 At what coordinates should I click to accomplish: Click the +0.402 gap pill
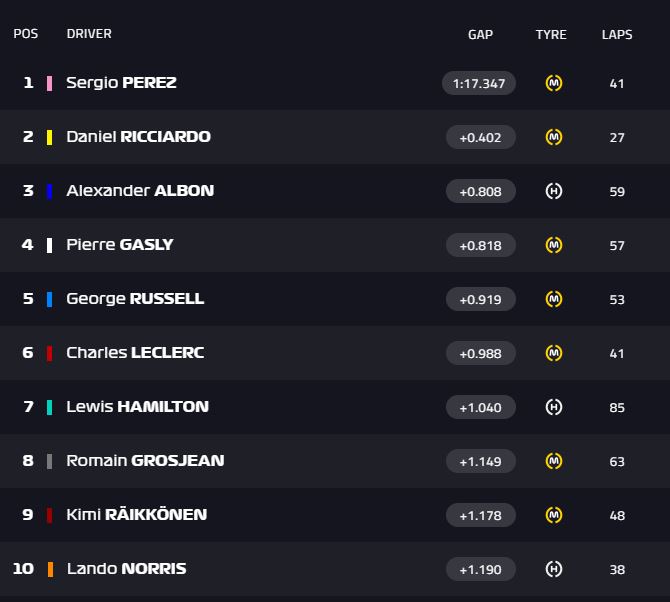(x=480, y=137)
